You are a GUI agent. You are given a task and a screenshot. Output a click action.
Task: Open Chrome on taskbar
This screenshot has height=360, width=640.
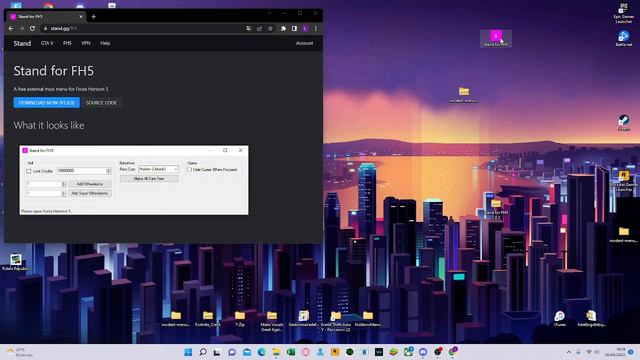453,351
